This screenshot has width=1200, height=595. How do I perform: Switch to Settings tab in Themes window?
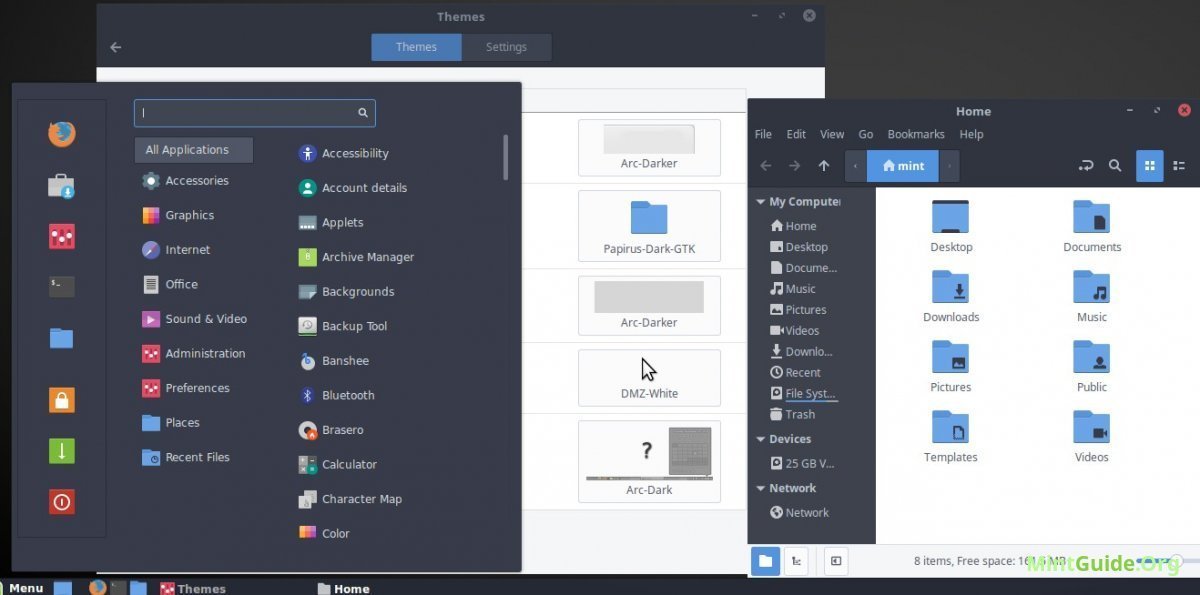coord(506,47)
